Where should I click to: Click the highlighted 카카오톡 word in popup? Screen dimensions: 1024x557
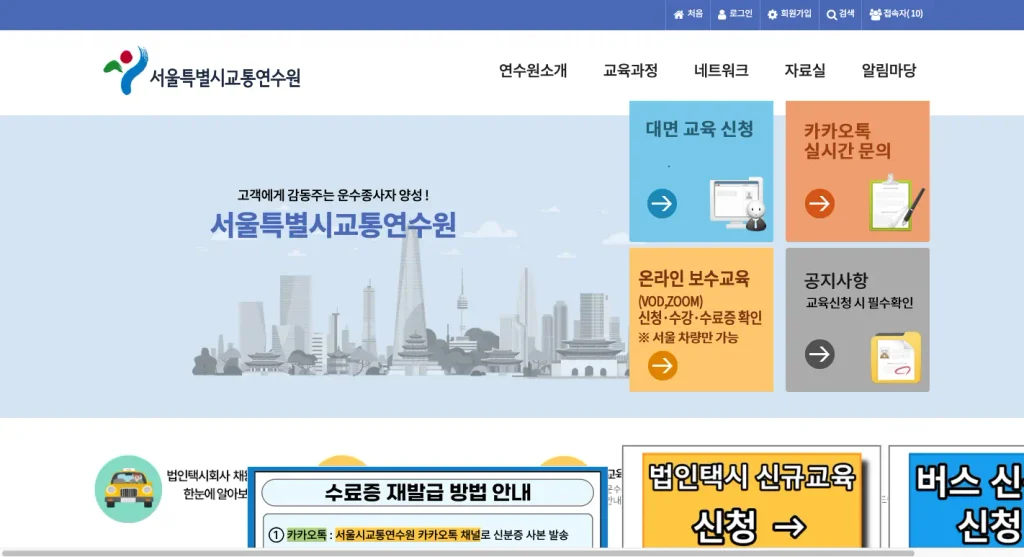point(306,535)
